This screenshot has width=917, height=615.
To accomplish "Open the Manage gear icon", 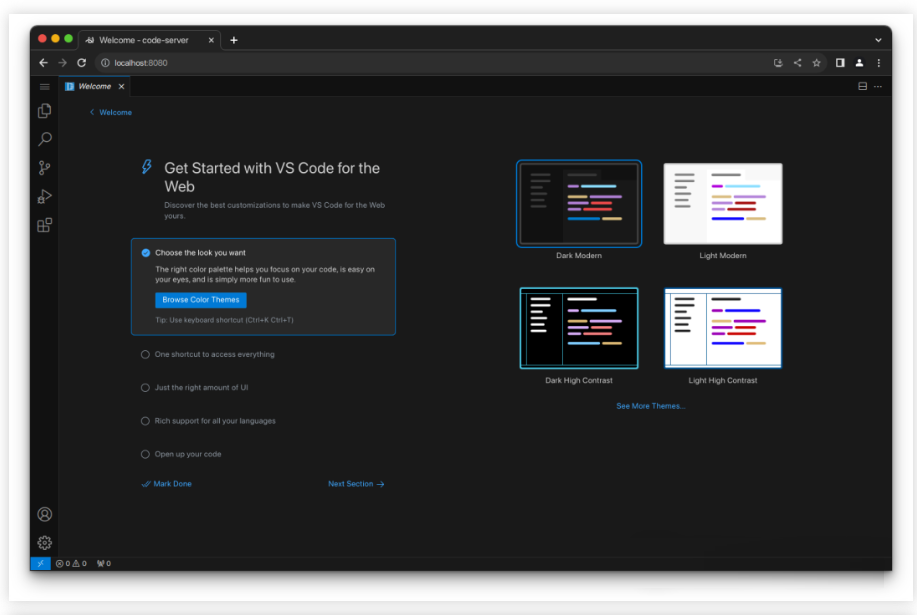I will coord(44,543).
